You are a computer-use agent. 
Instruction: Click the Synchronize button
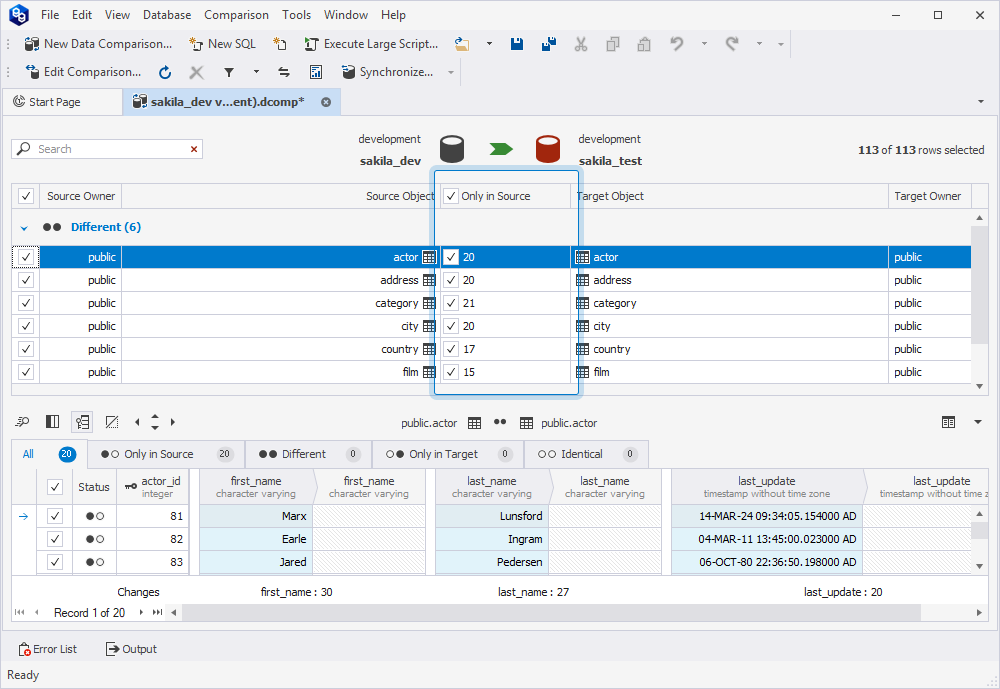coord(387,72)
